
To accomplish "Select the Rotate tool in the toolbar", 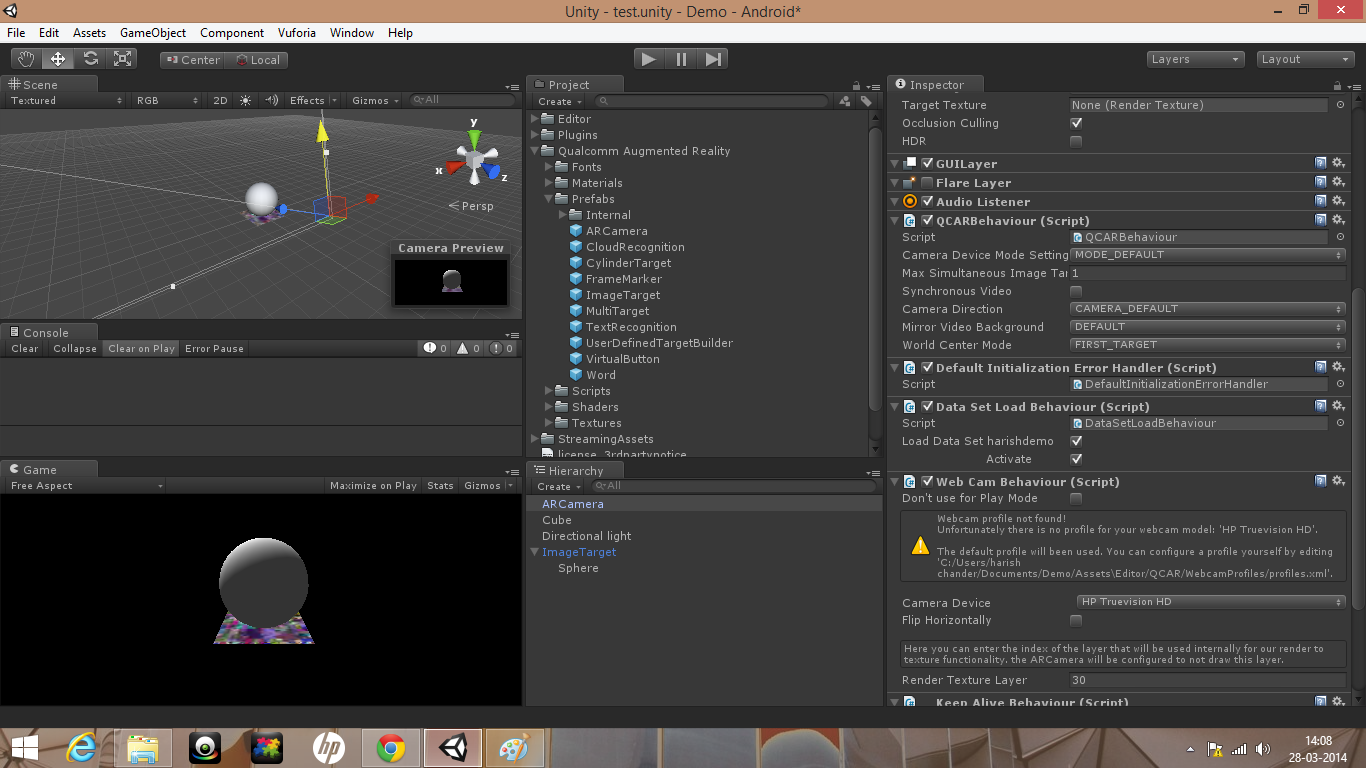I will [90, 59].
